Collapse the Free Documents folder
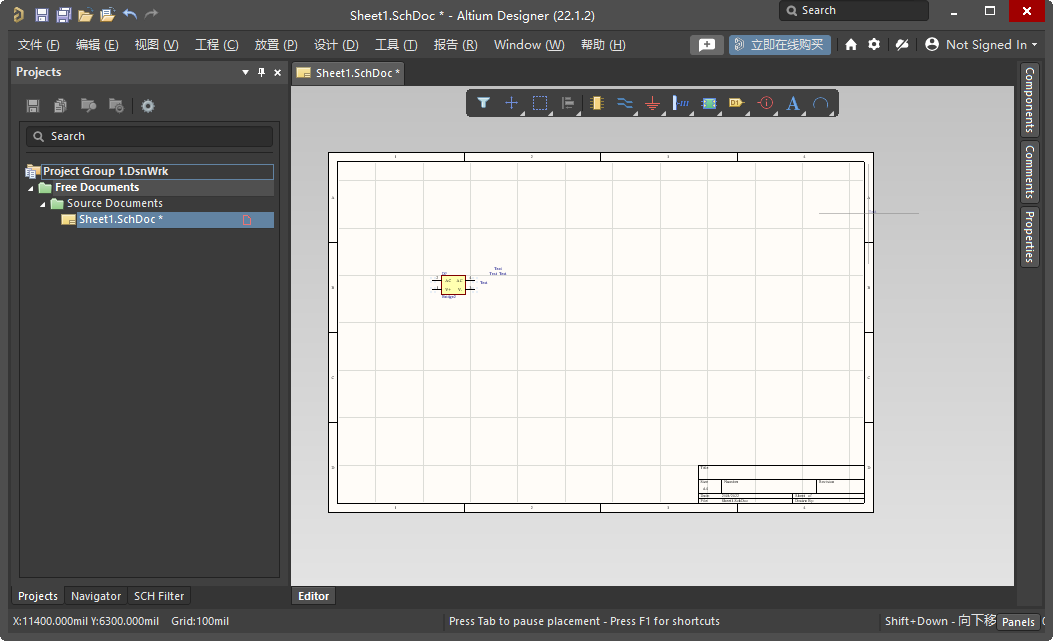This screenshot has height=641, width=1053. pyautogui.click(x=29, y=187)
